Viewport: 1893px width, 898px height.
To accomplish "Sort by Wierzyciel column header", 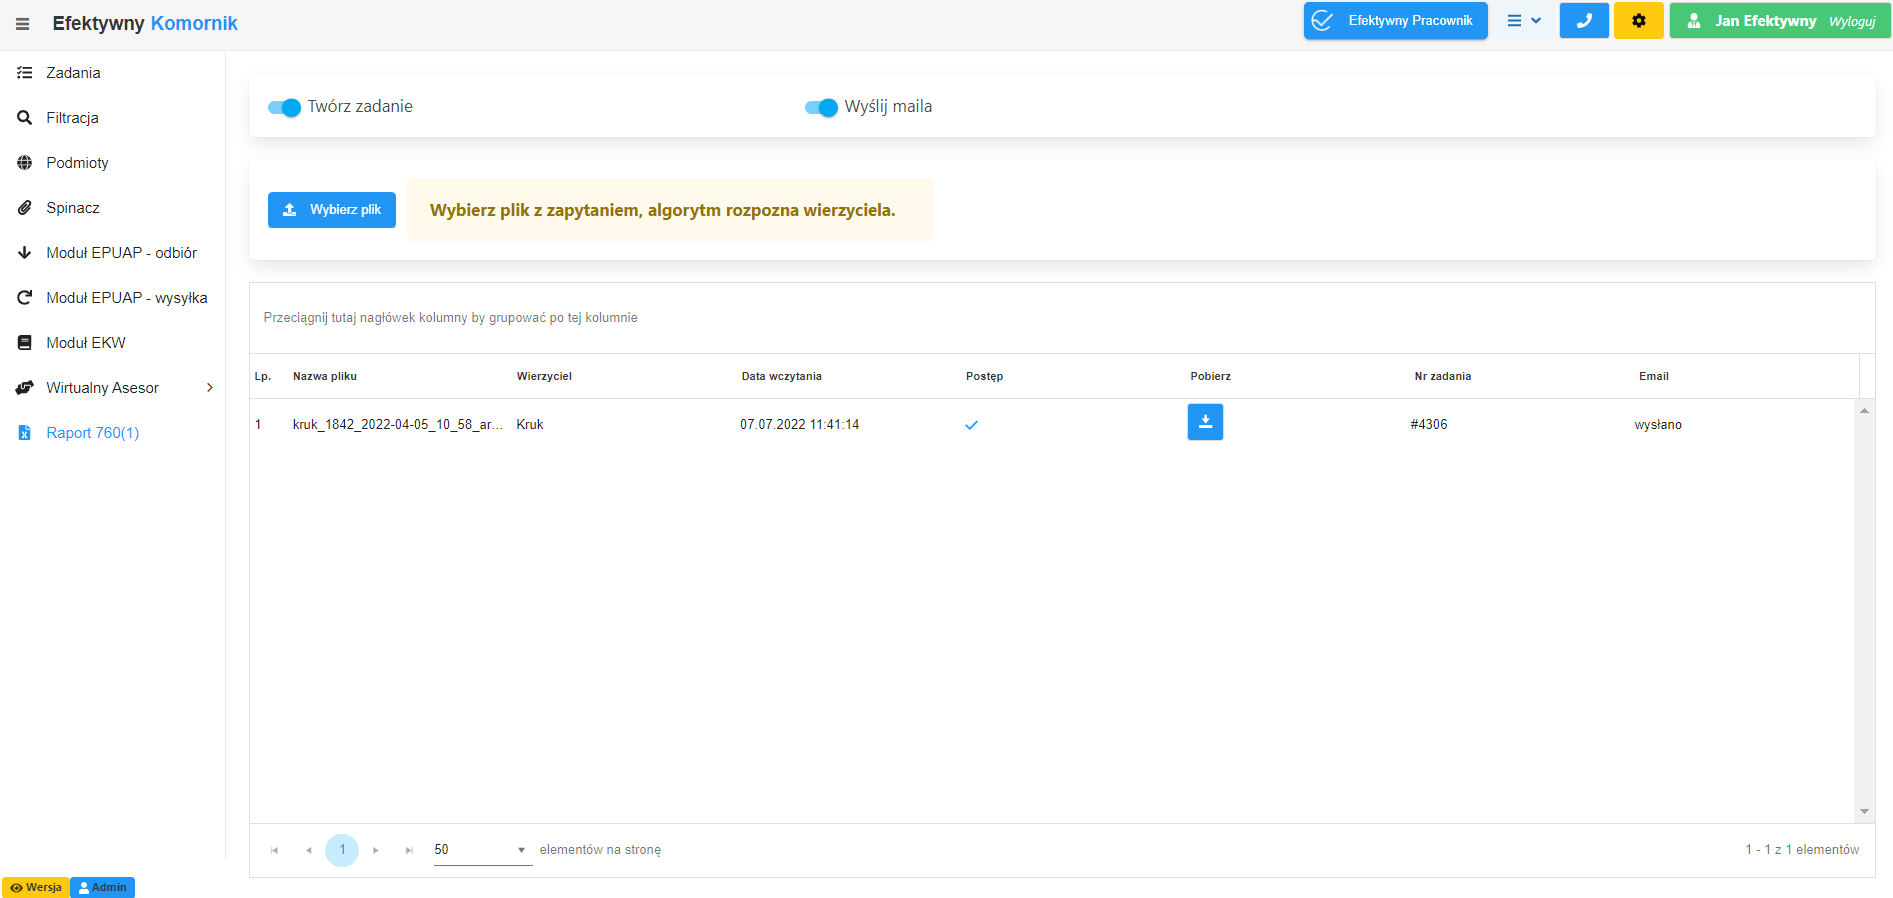I will [544, 377].
